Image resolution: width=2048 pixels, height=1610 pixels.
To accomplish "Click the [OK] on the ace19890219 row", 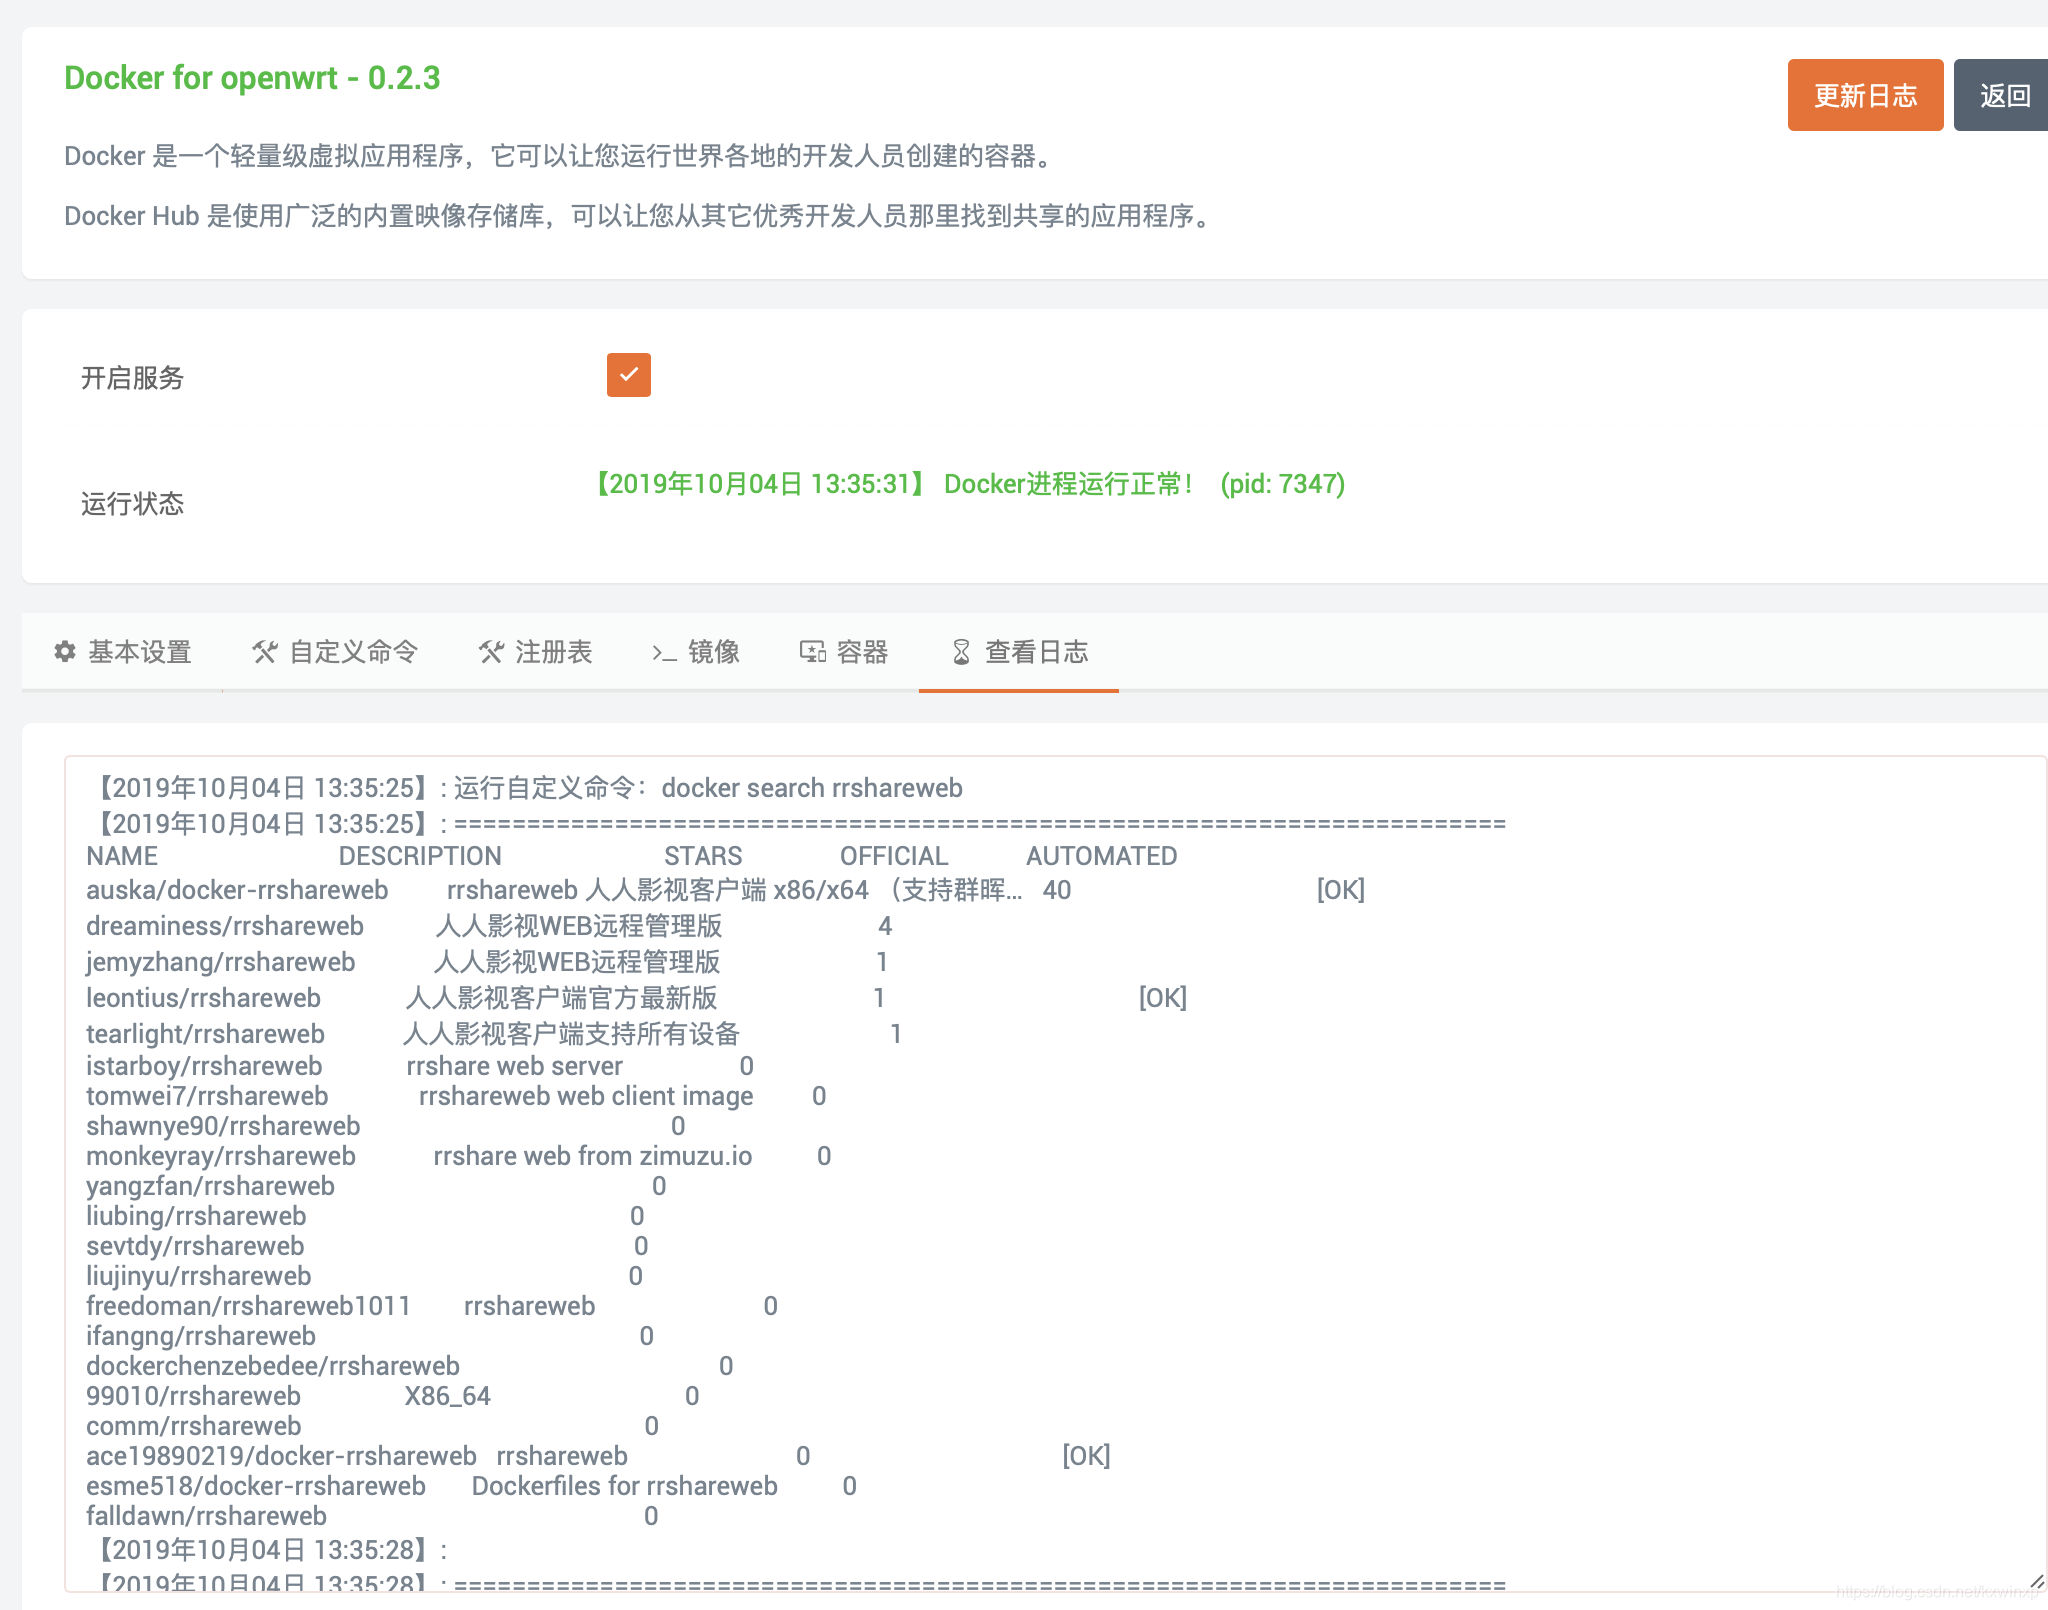I will pos(1086,1456).
